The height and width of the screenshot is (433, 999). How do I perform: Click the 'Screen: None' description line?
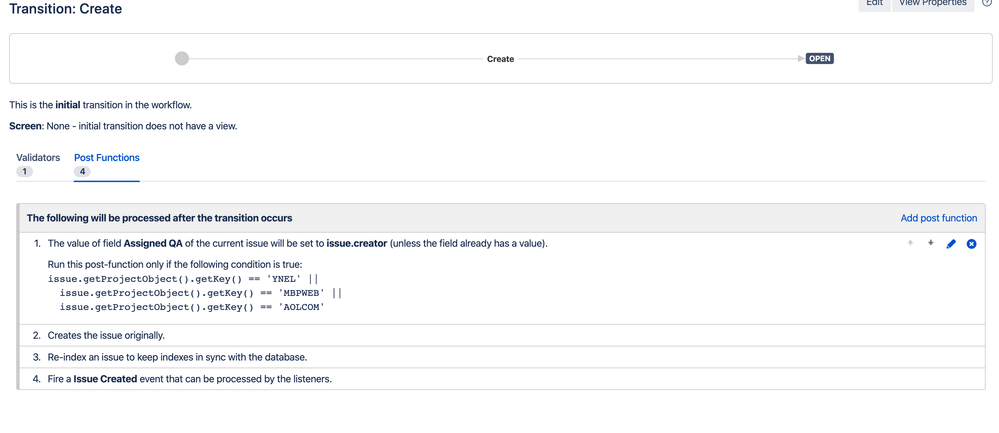123,126
